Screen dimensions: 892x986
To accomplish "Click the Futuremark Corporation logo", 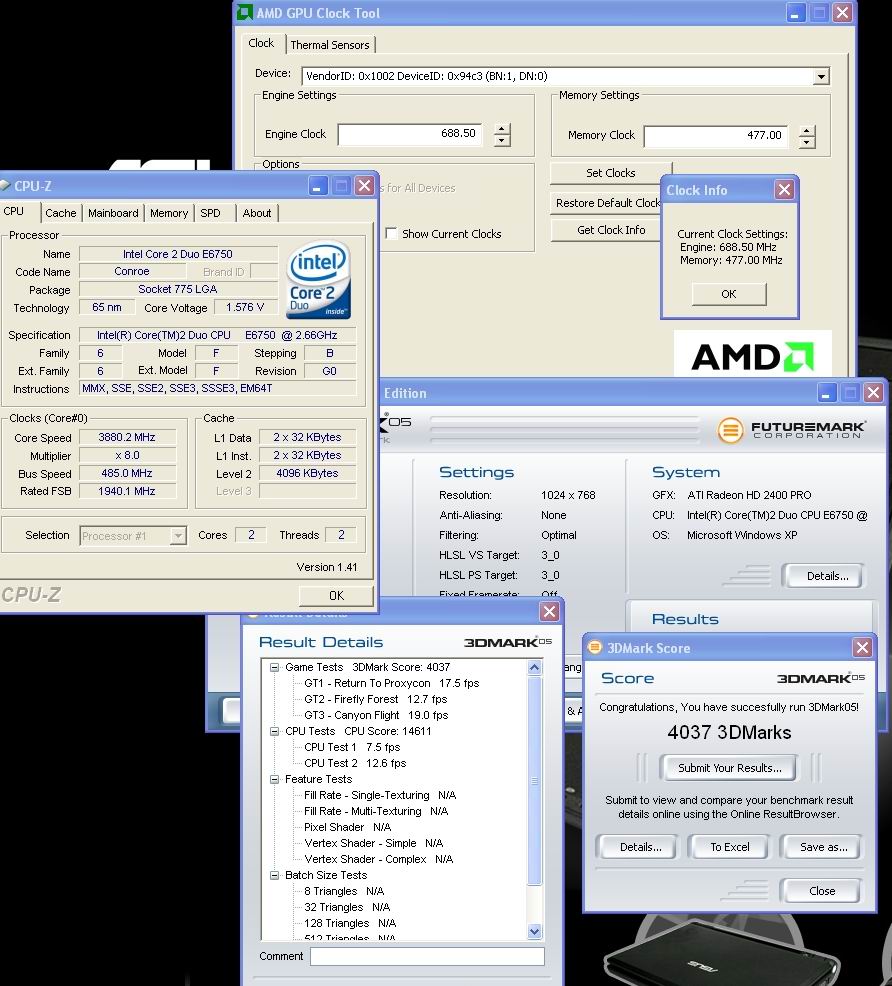I will [x=791, y=430].
